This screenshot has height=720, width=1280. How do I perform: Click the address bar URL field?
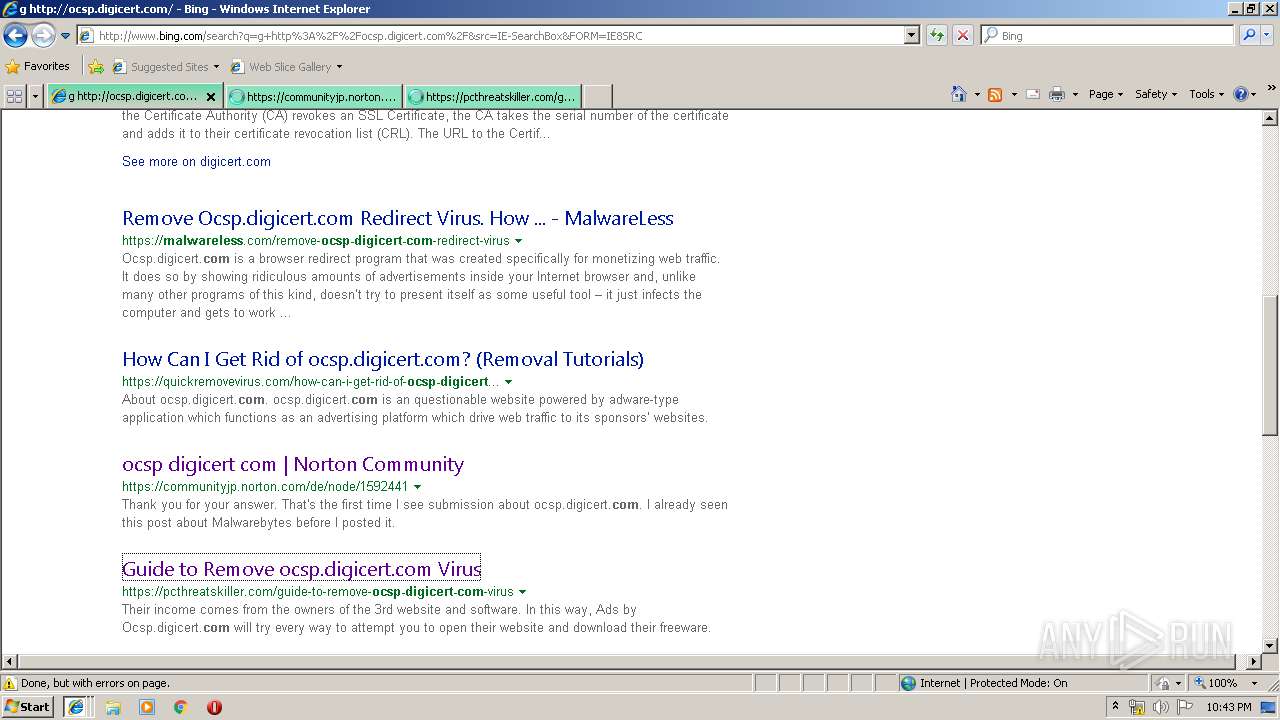point(490,35)
